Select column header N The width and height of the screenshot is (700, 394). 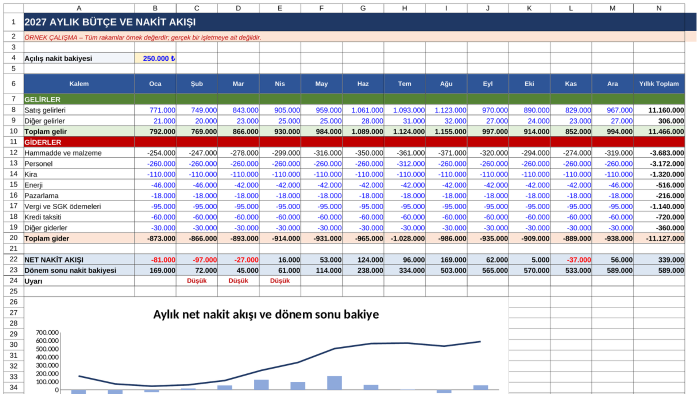tap(659, 8)
